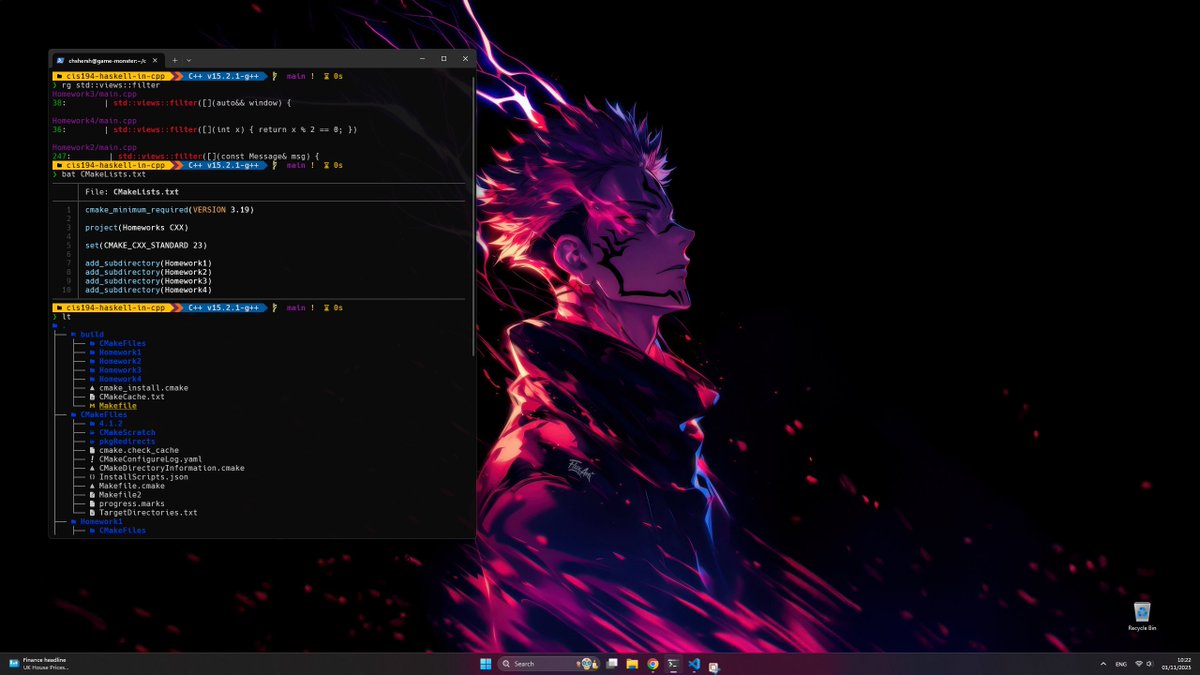Viewport: 1200px width, 675px height.
Task: Click the file icon beside TargetDirectories.txt
Action: pos(92,513)
